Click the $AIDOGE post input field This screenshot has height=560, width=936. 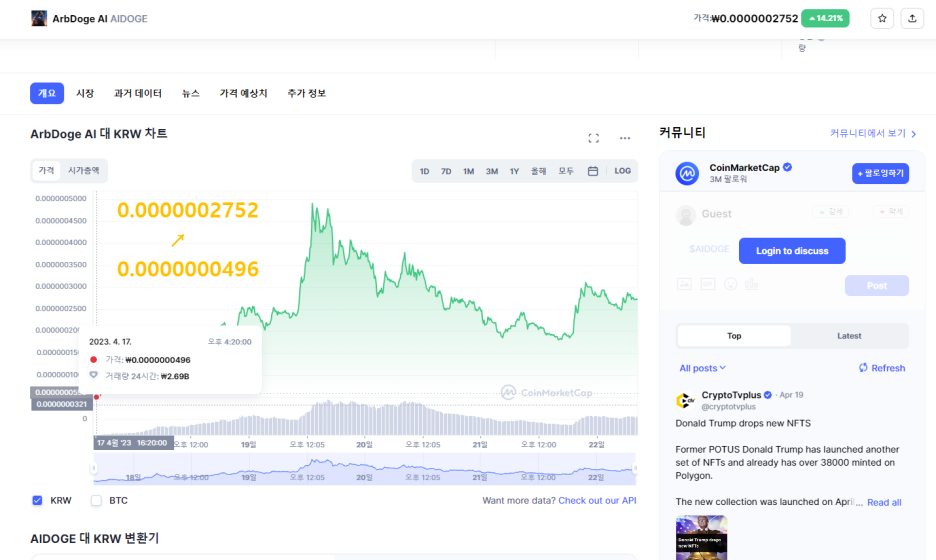pos(709,249)
